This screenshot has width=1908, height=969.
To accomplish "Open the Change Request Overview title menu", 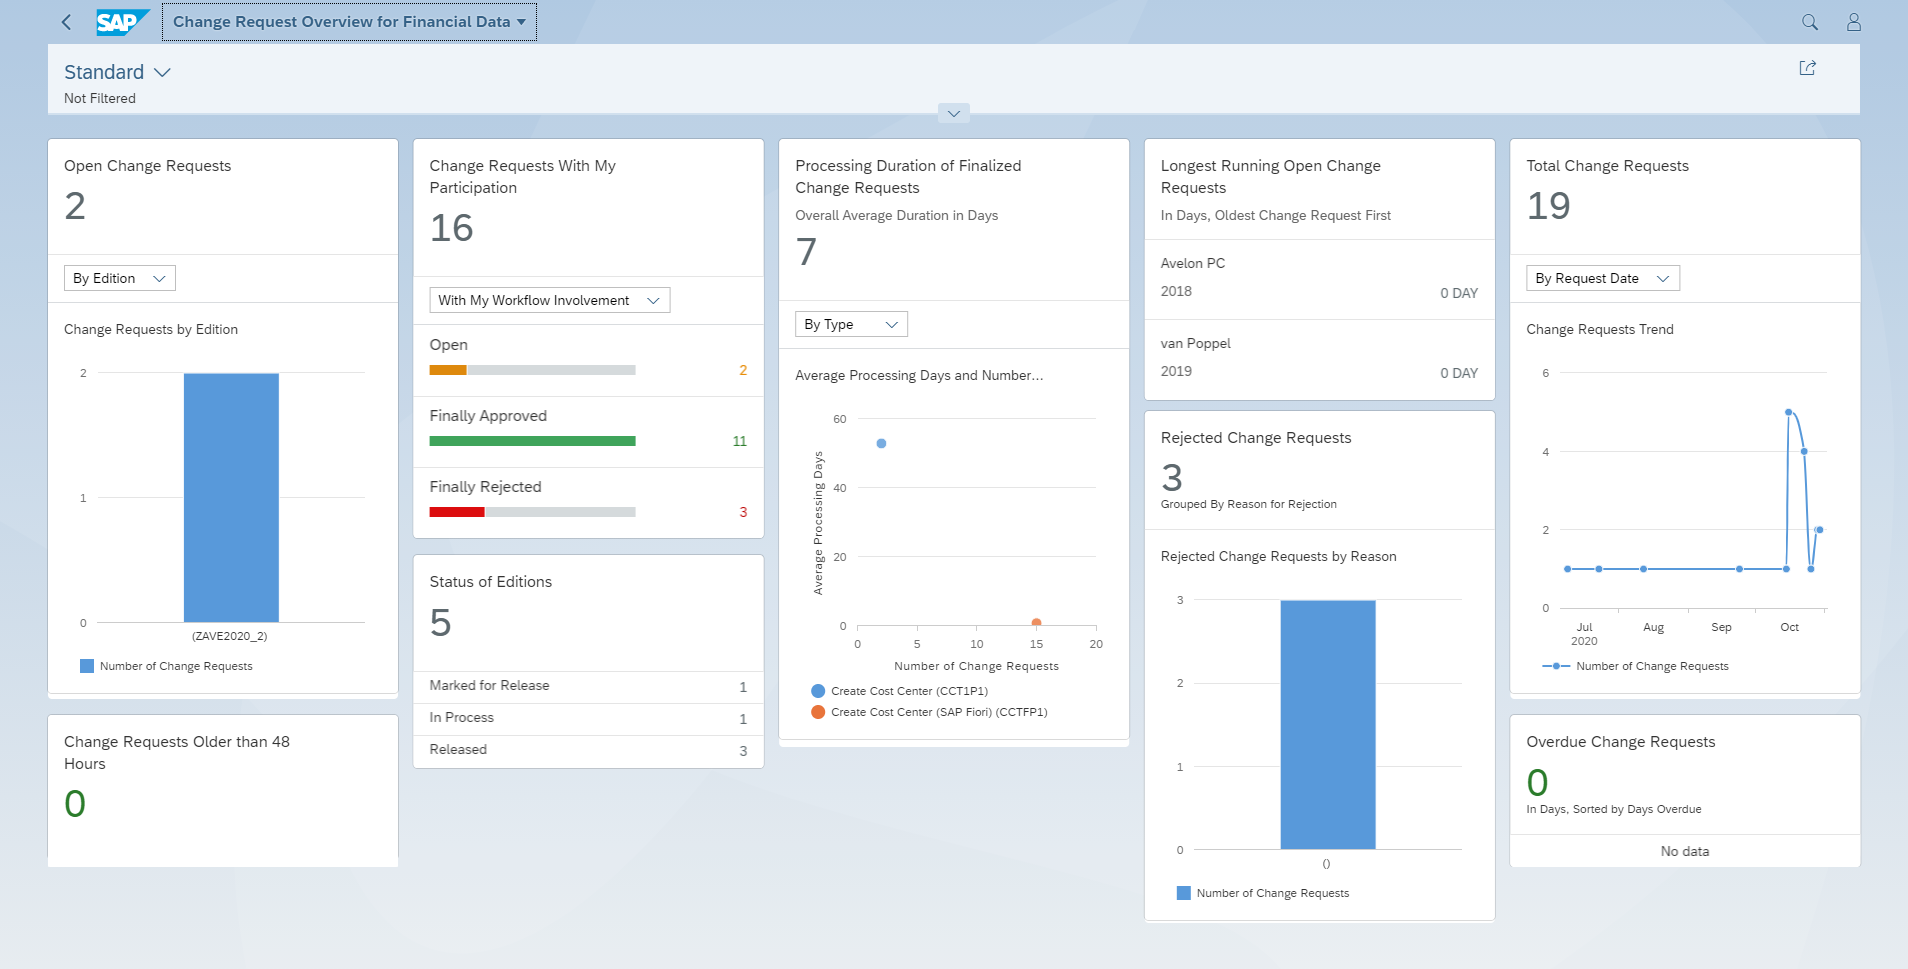I will pos(349,22).
